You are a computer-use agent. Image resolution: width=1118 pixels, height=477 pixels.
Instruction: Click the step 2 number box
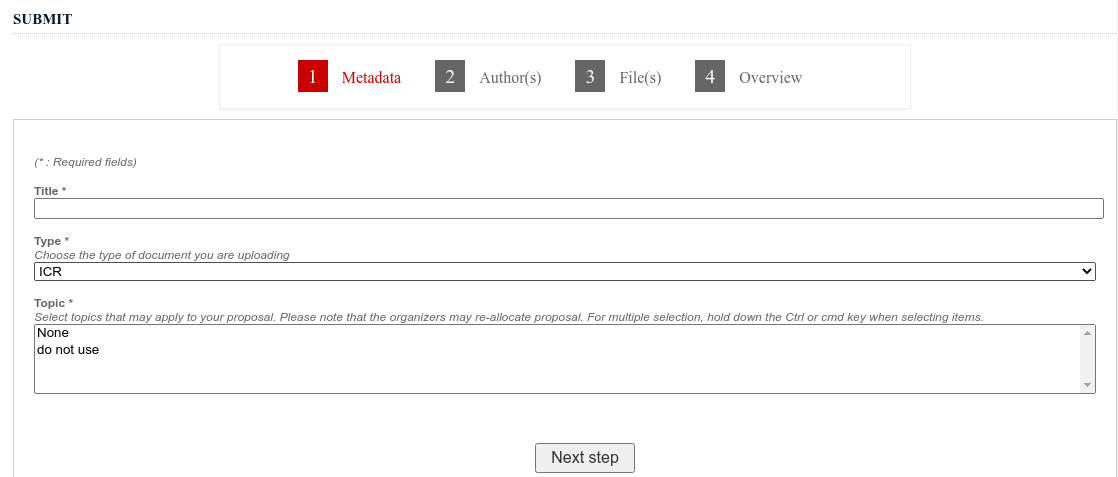click(450, 76)
